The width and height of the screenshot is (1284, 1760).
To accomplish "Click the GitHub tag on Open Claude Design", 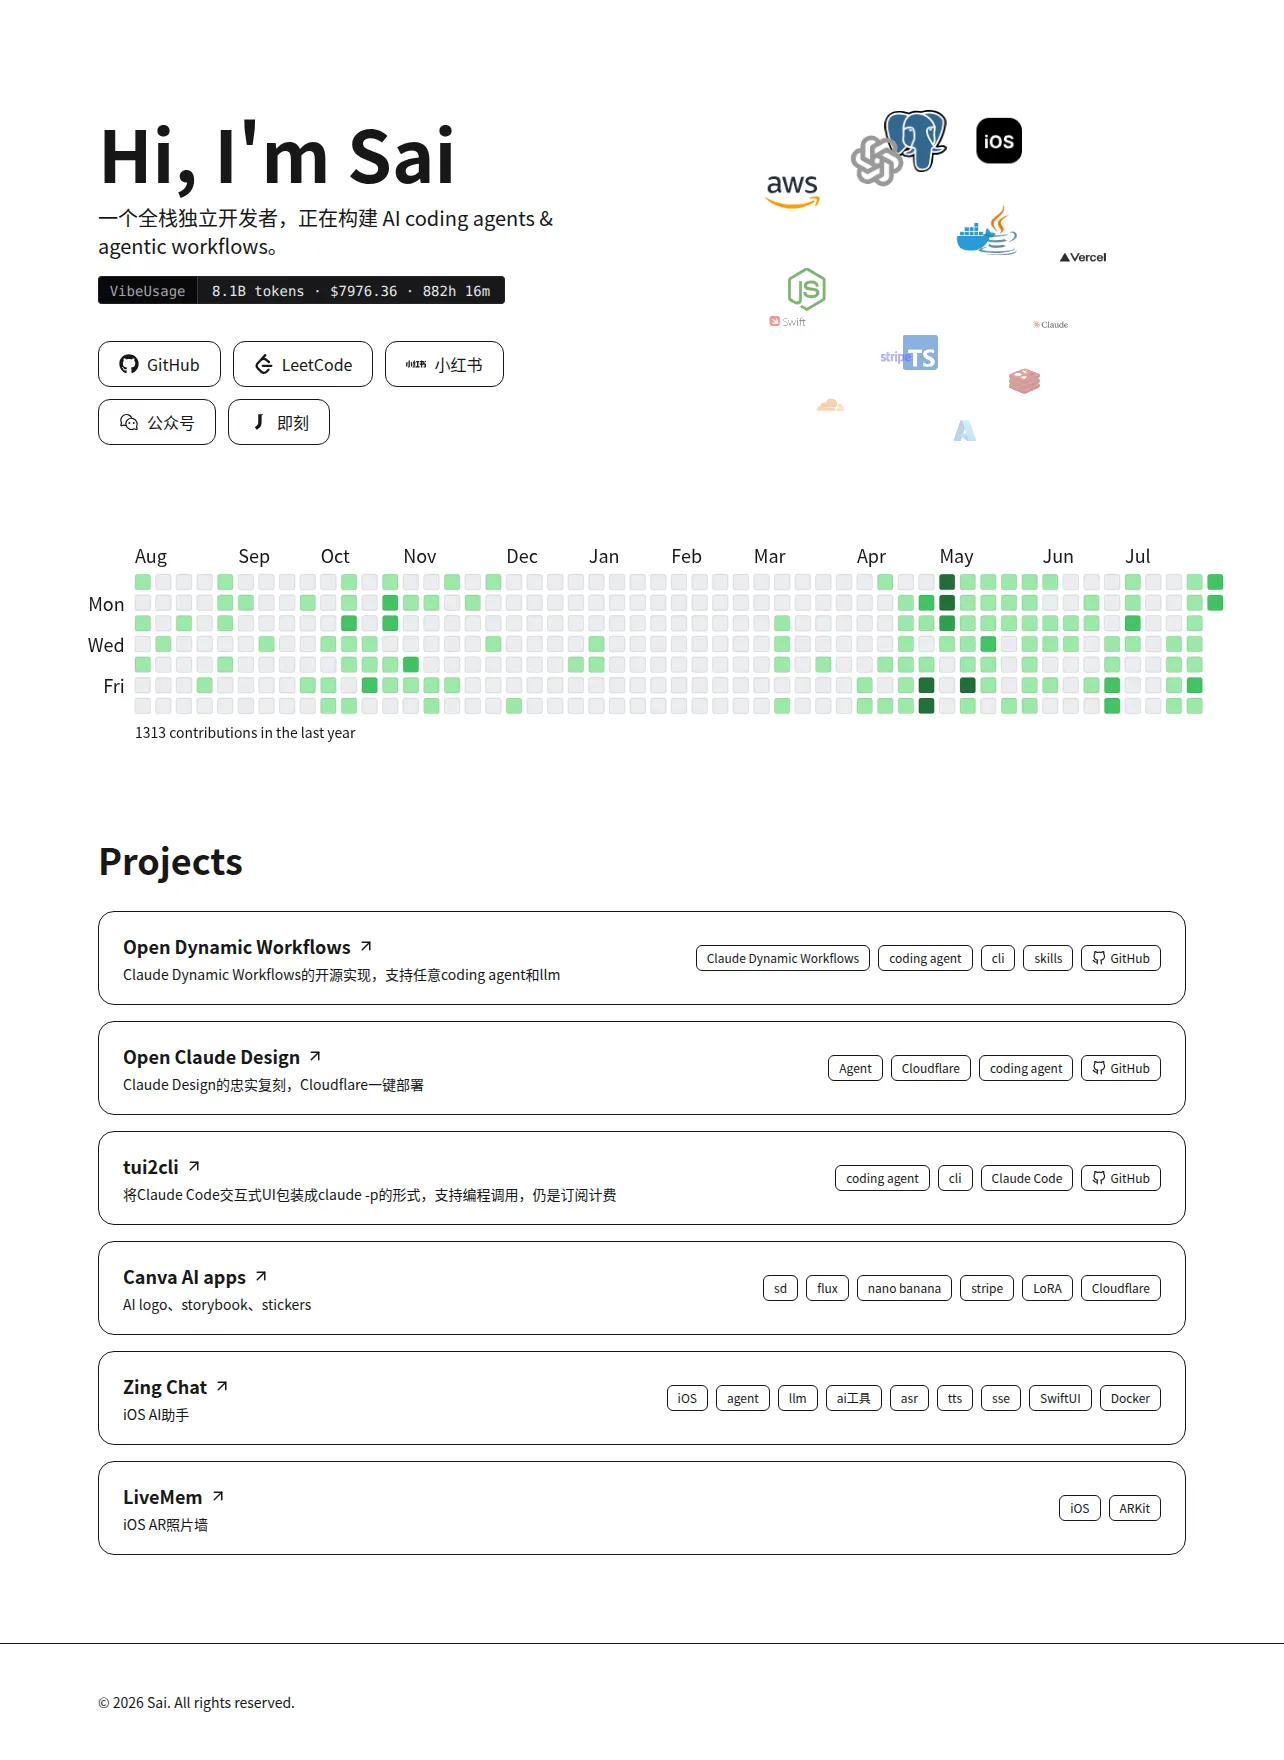I will 1121,1068.
